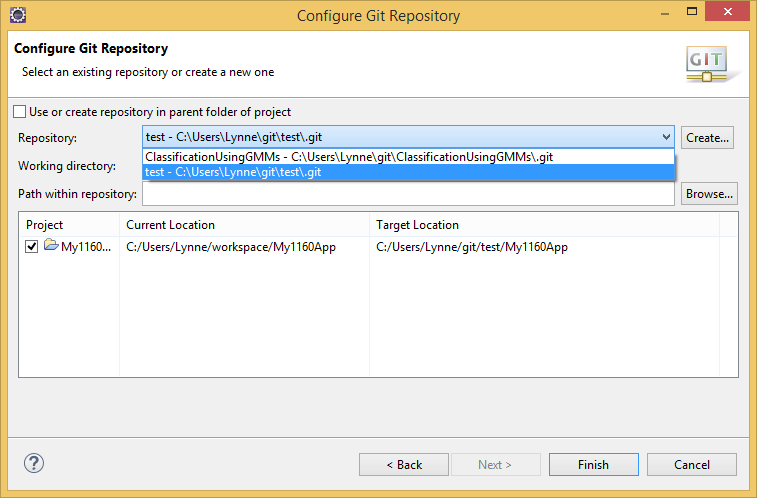Click the Finish button
Screen dimensions: 757x498
pos(594,465)
